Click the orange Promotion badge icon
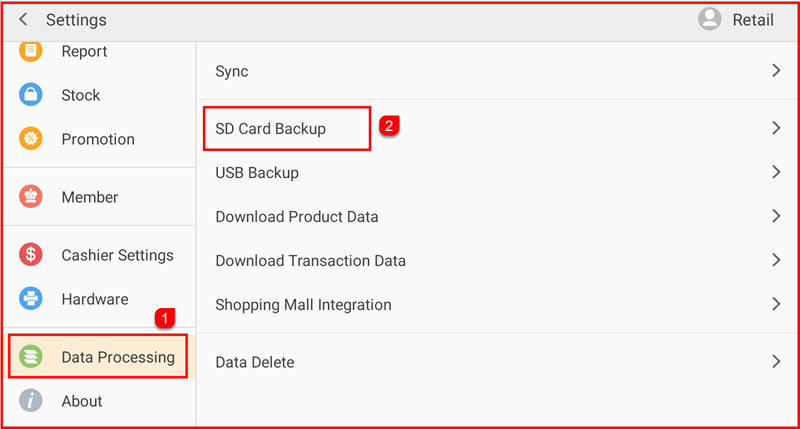 coord(31,139)
